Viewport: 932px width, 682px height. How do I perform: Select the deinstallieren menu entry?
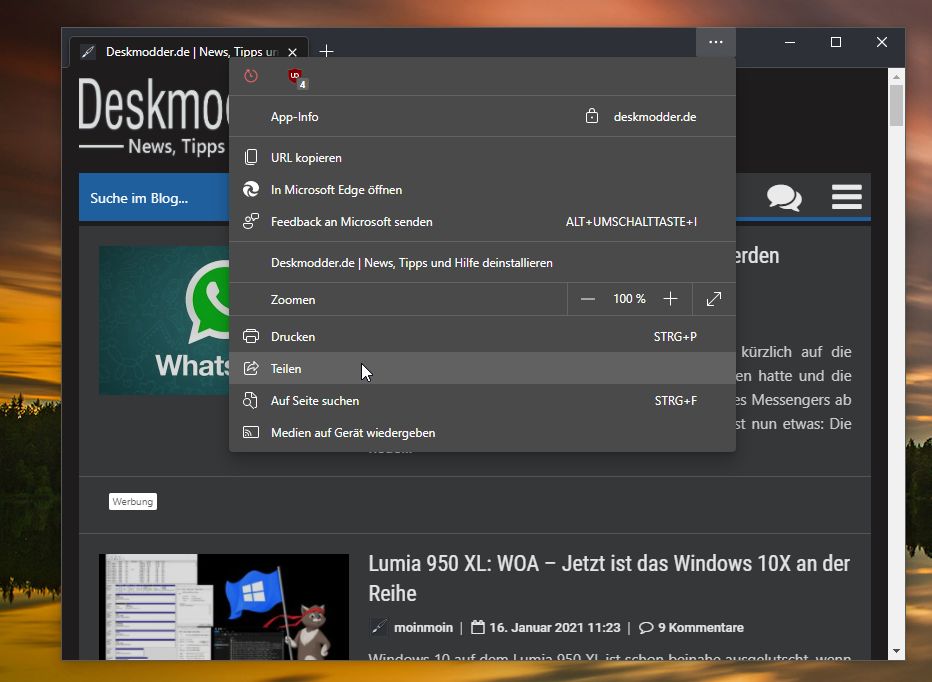[x=482, y=263]
